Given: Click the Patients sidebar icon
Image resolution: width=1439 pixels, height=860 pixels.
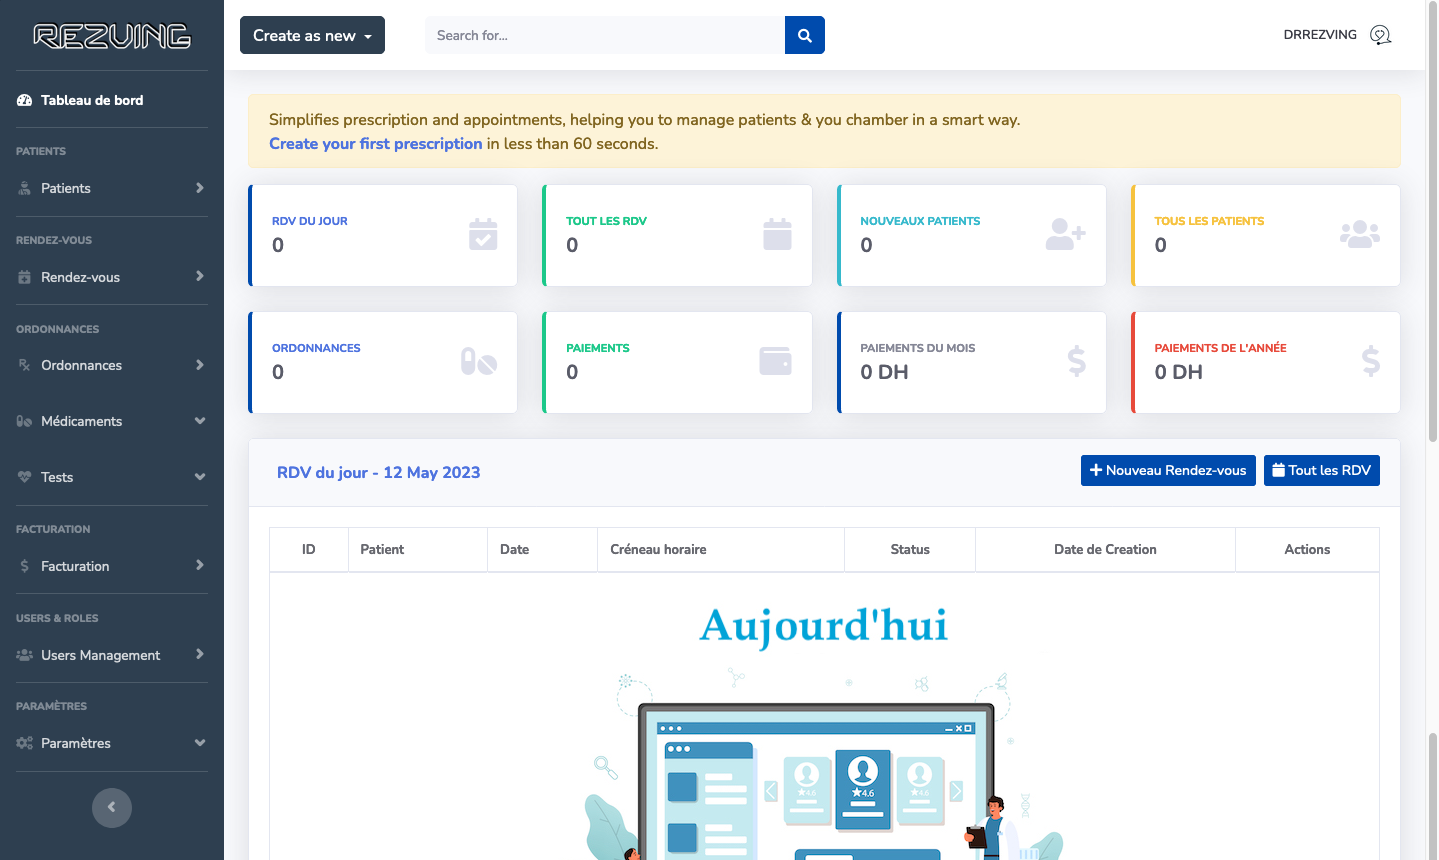Looking at the screenshot, I should click(24, 188).
